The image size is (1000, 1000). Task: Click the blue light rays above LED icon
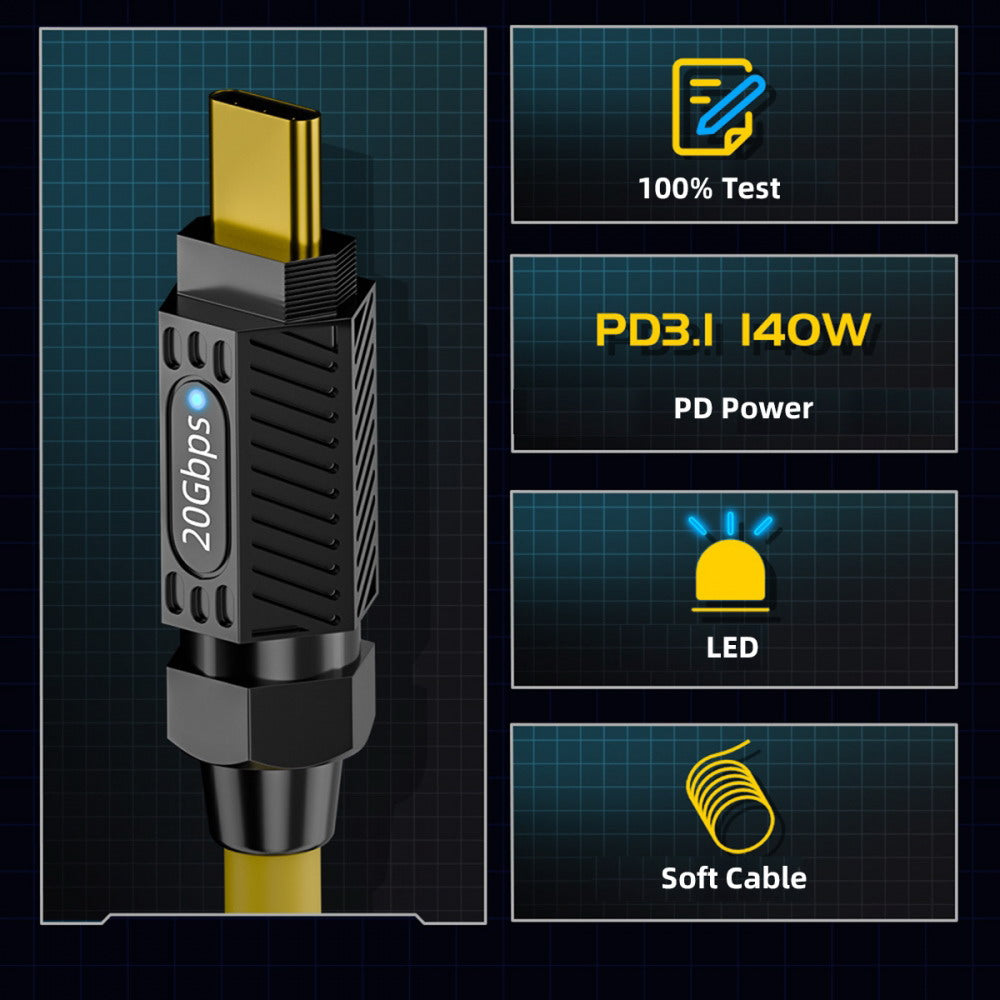click(x=730, y=524)
